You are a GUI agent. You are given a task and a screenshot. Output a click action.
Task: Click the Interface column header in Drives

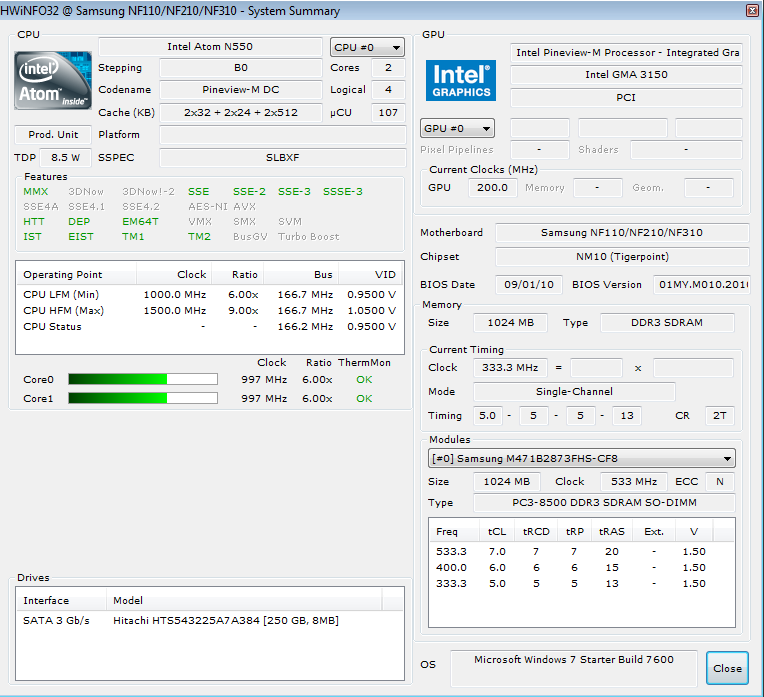[61, 600]
